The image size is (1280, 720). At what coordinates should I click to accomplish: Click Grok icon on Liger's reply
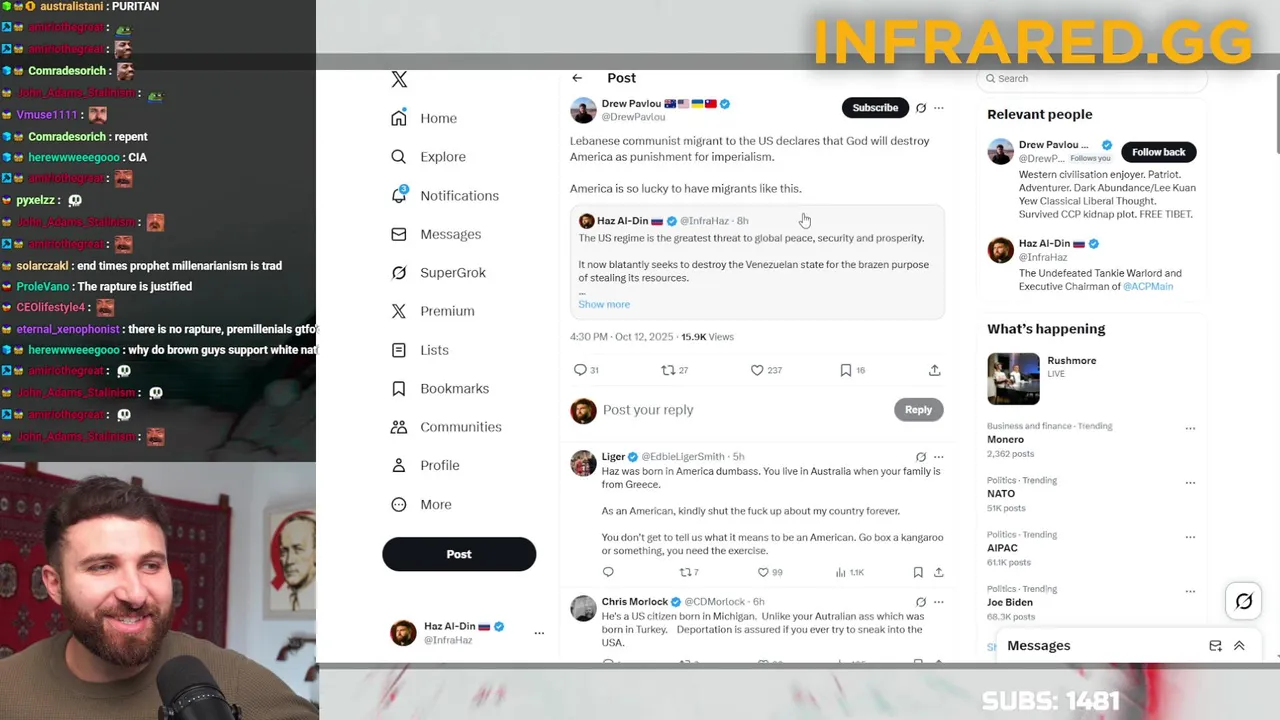[x=921, y=457]
